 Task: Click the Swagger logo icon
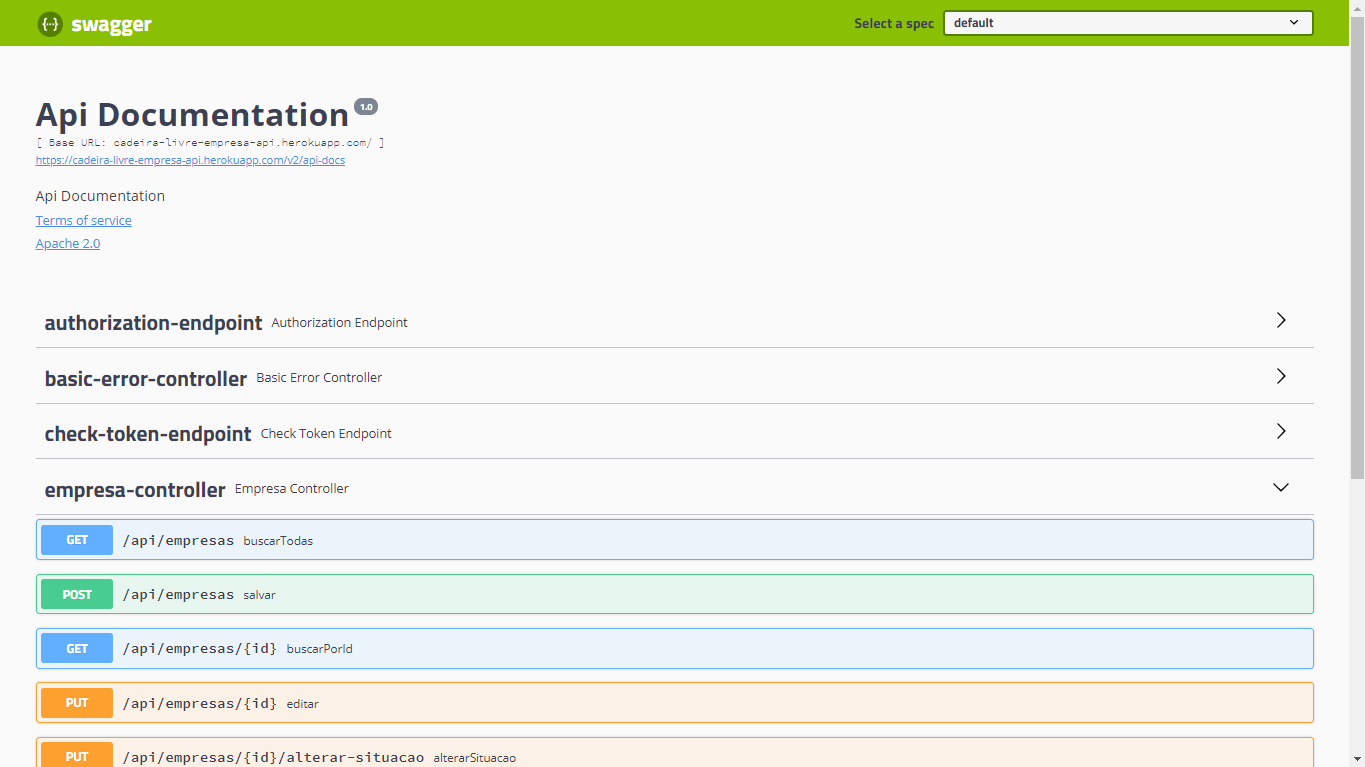50,24
